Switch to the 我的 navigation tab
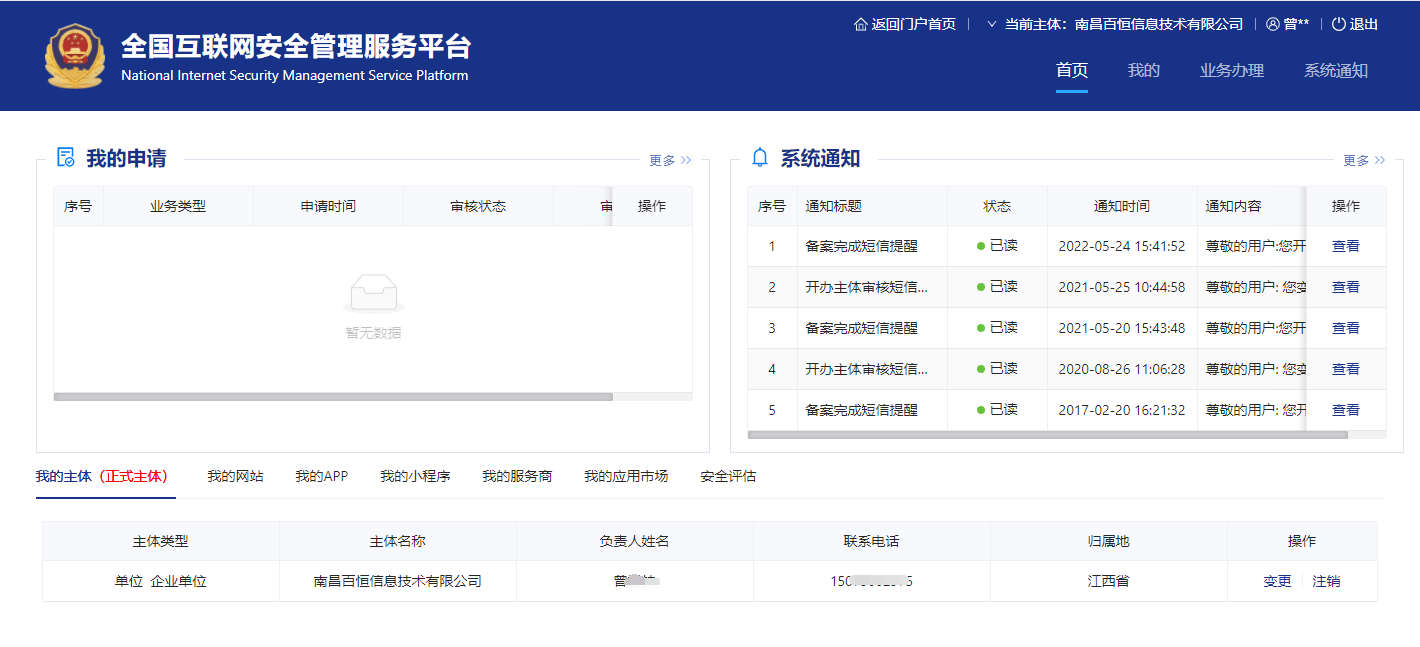Viewport: 1420px width, 647px height. click(x=1143, y=70)
